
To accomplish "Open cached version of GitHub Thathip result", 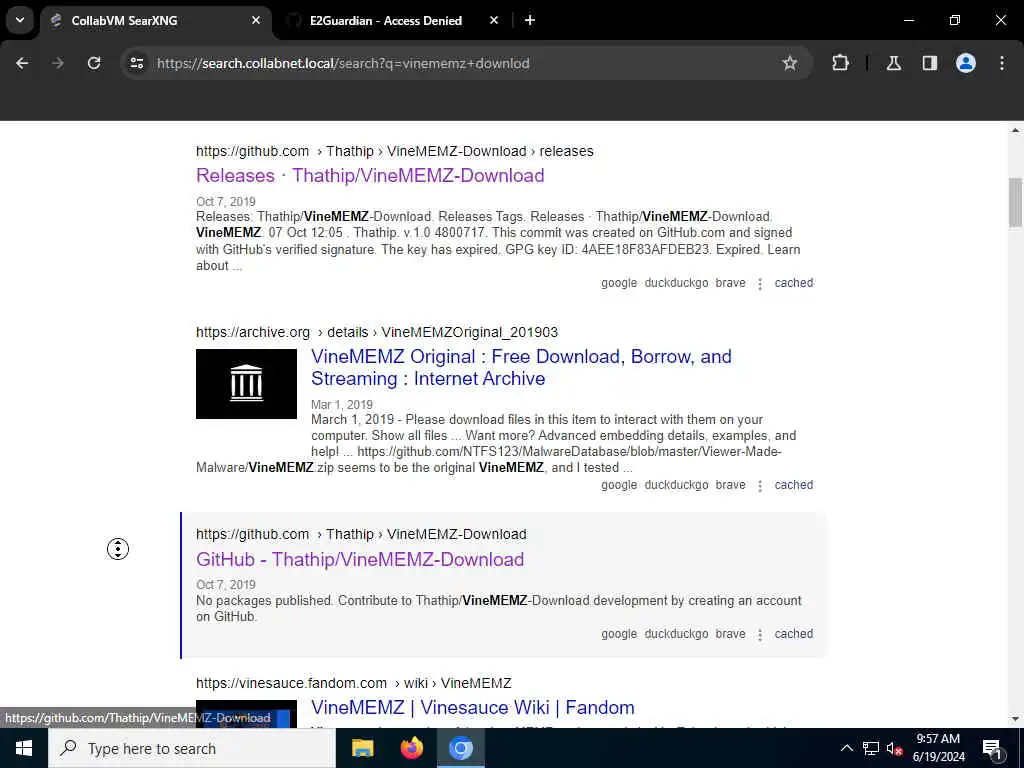I will pyautogui.click(x=793, y=633).
